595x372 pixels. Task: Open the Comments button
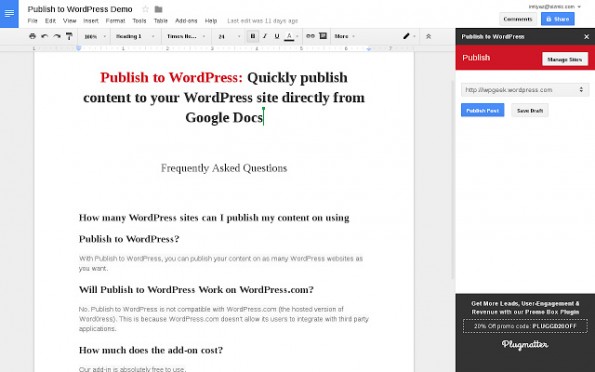click(x=518, y=19)
